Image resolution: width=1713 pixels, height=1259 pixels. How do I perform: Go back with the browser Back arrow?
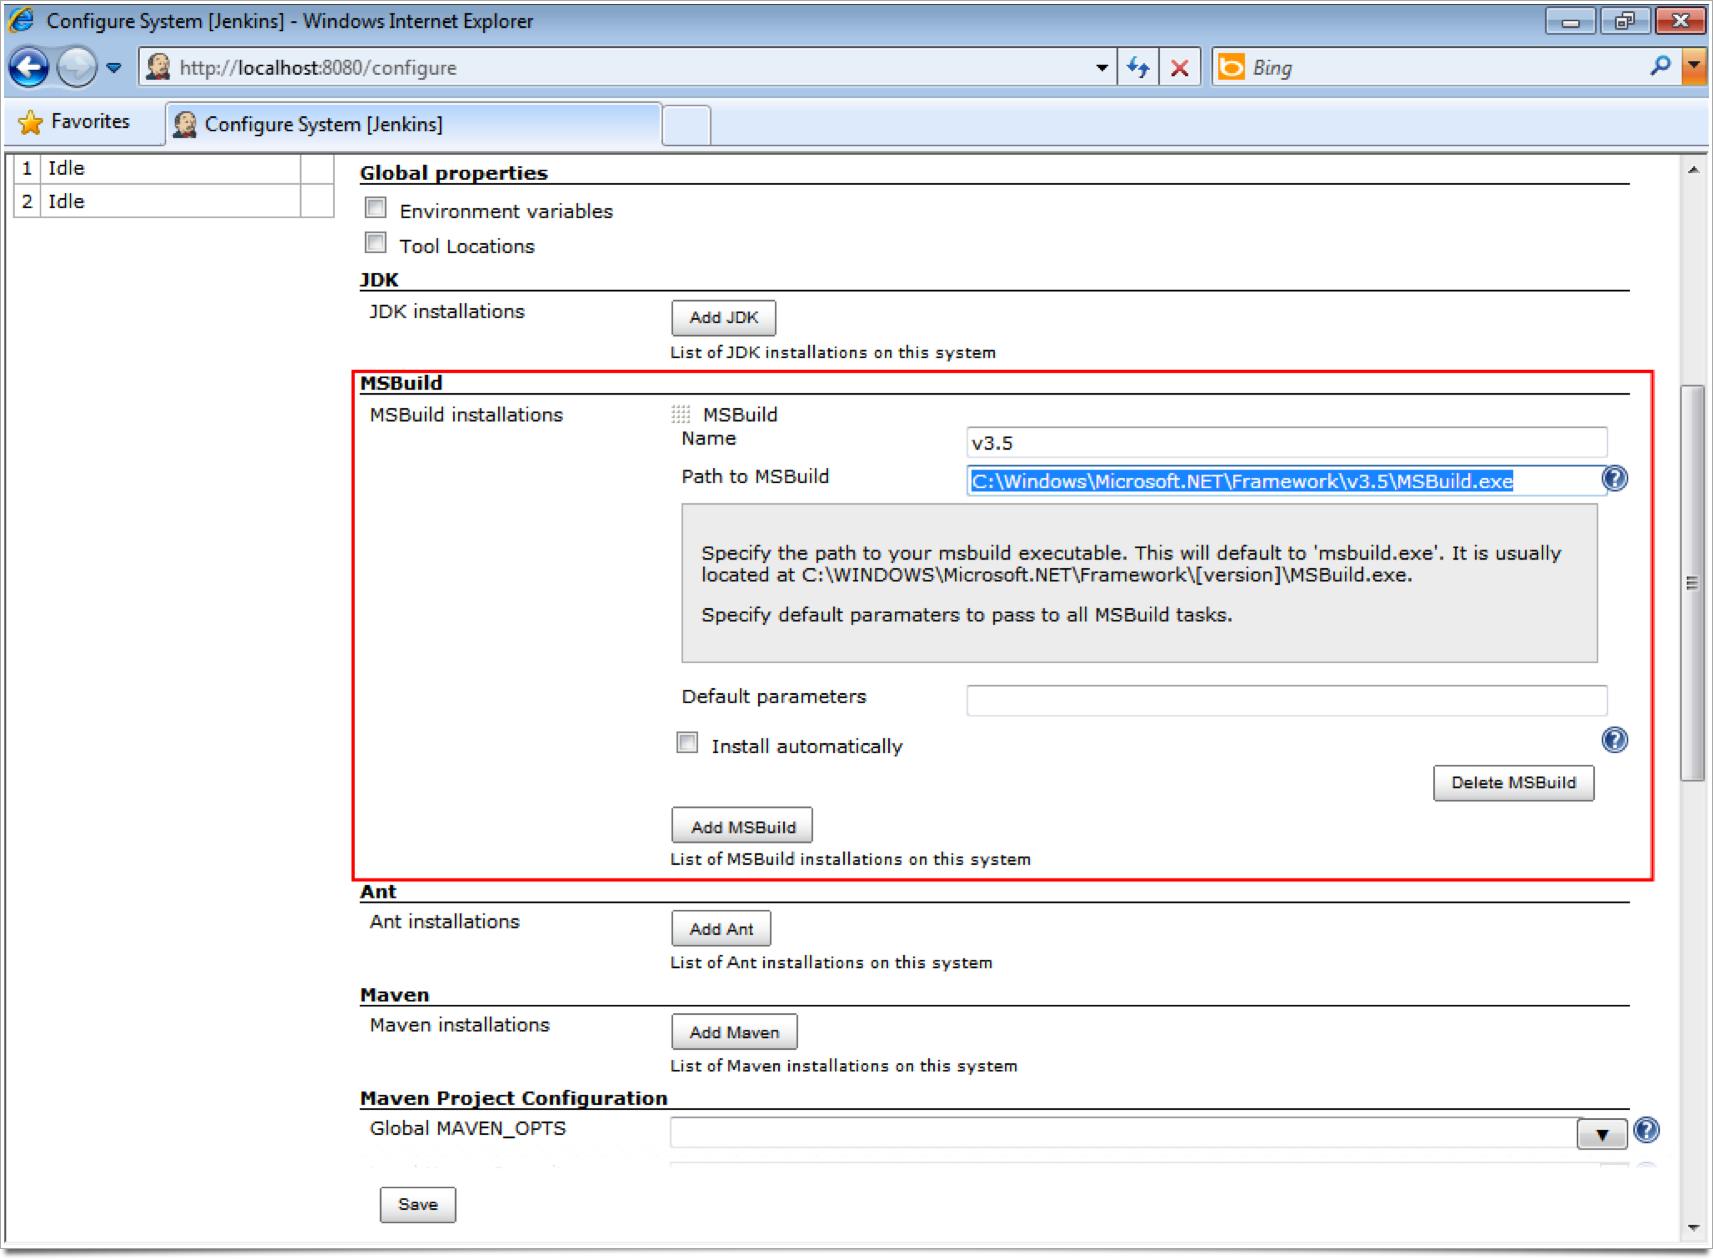click(29, 68)
